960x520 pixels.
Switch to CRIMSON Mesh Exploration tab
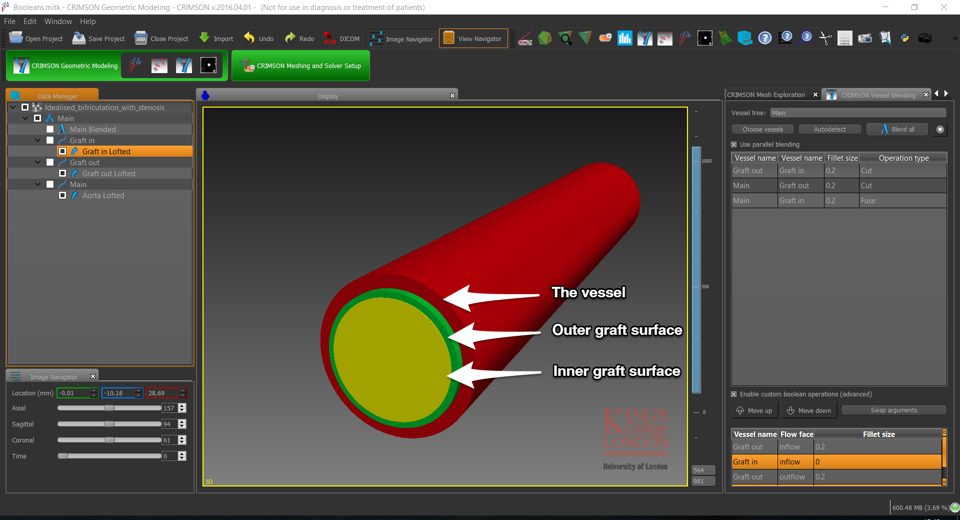click(766, 95)
